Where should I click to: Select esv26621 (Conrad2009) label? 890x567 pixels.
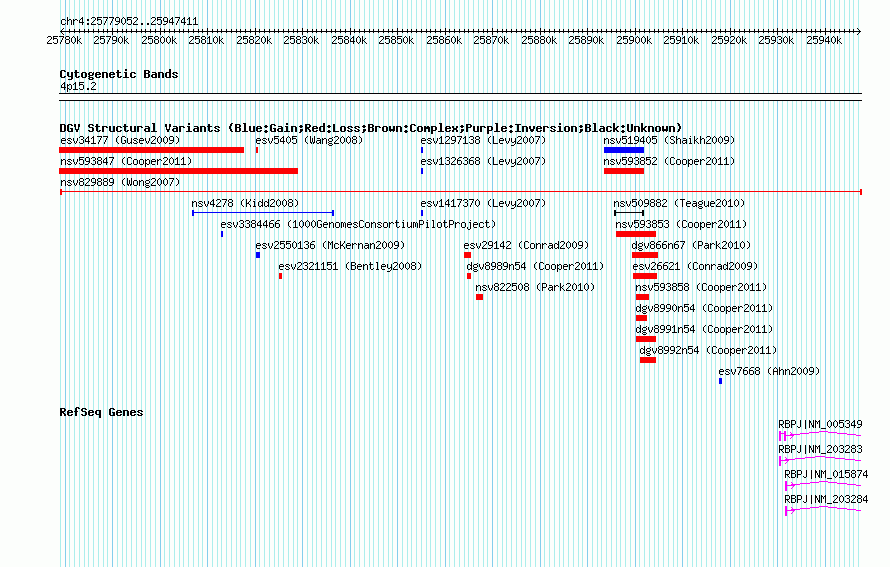[x=695, y=266]
